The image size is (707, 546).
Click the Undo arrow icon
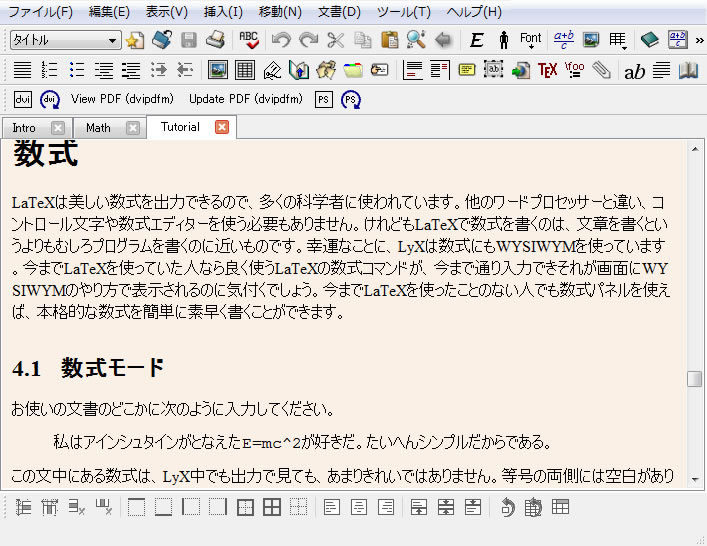tap(281, 40)
